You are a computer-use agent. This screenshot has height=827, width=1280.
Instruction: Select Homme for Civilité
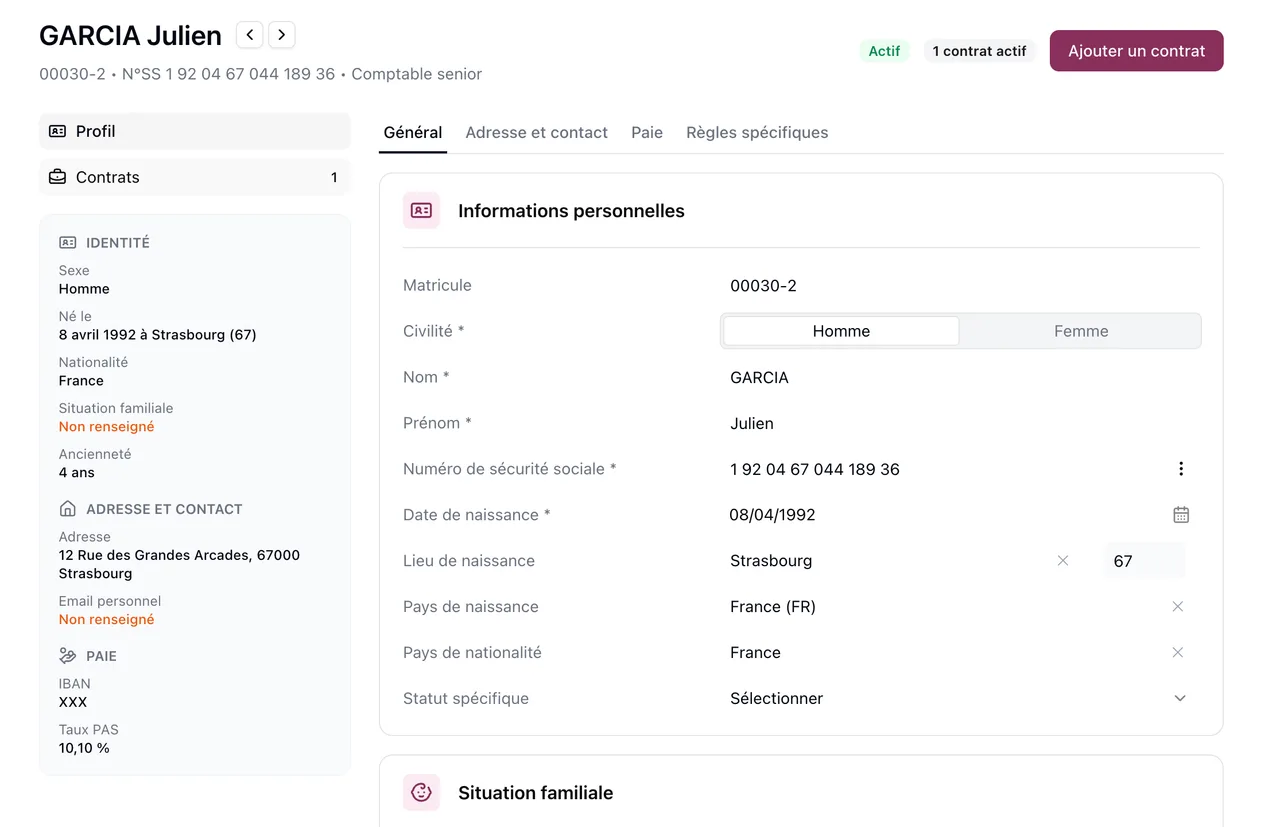[841, 331]
